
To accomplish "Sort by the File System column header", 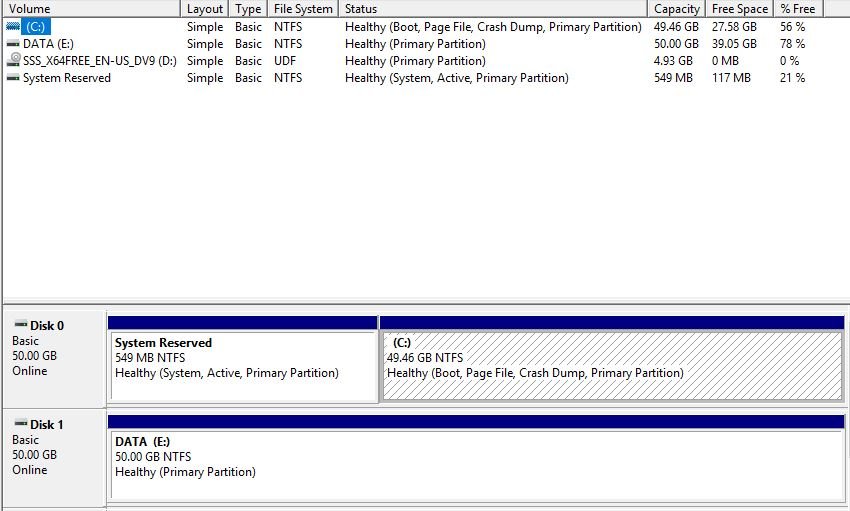I will click(303, 9).
